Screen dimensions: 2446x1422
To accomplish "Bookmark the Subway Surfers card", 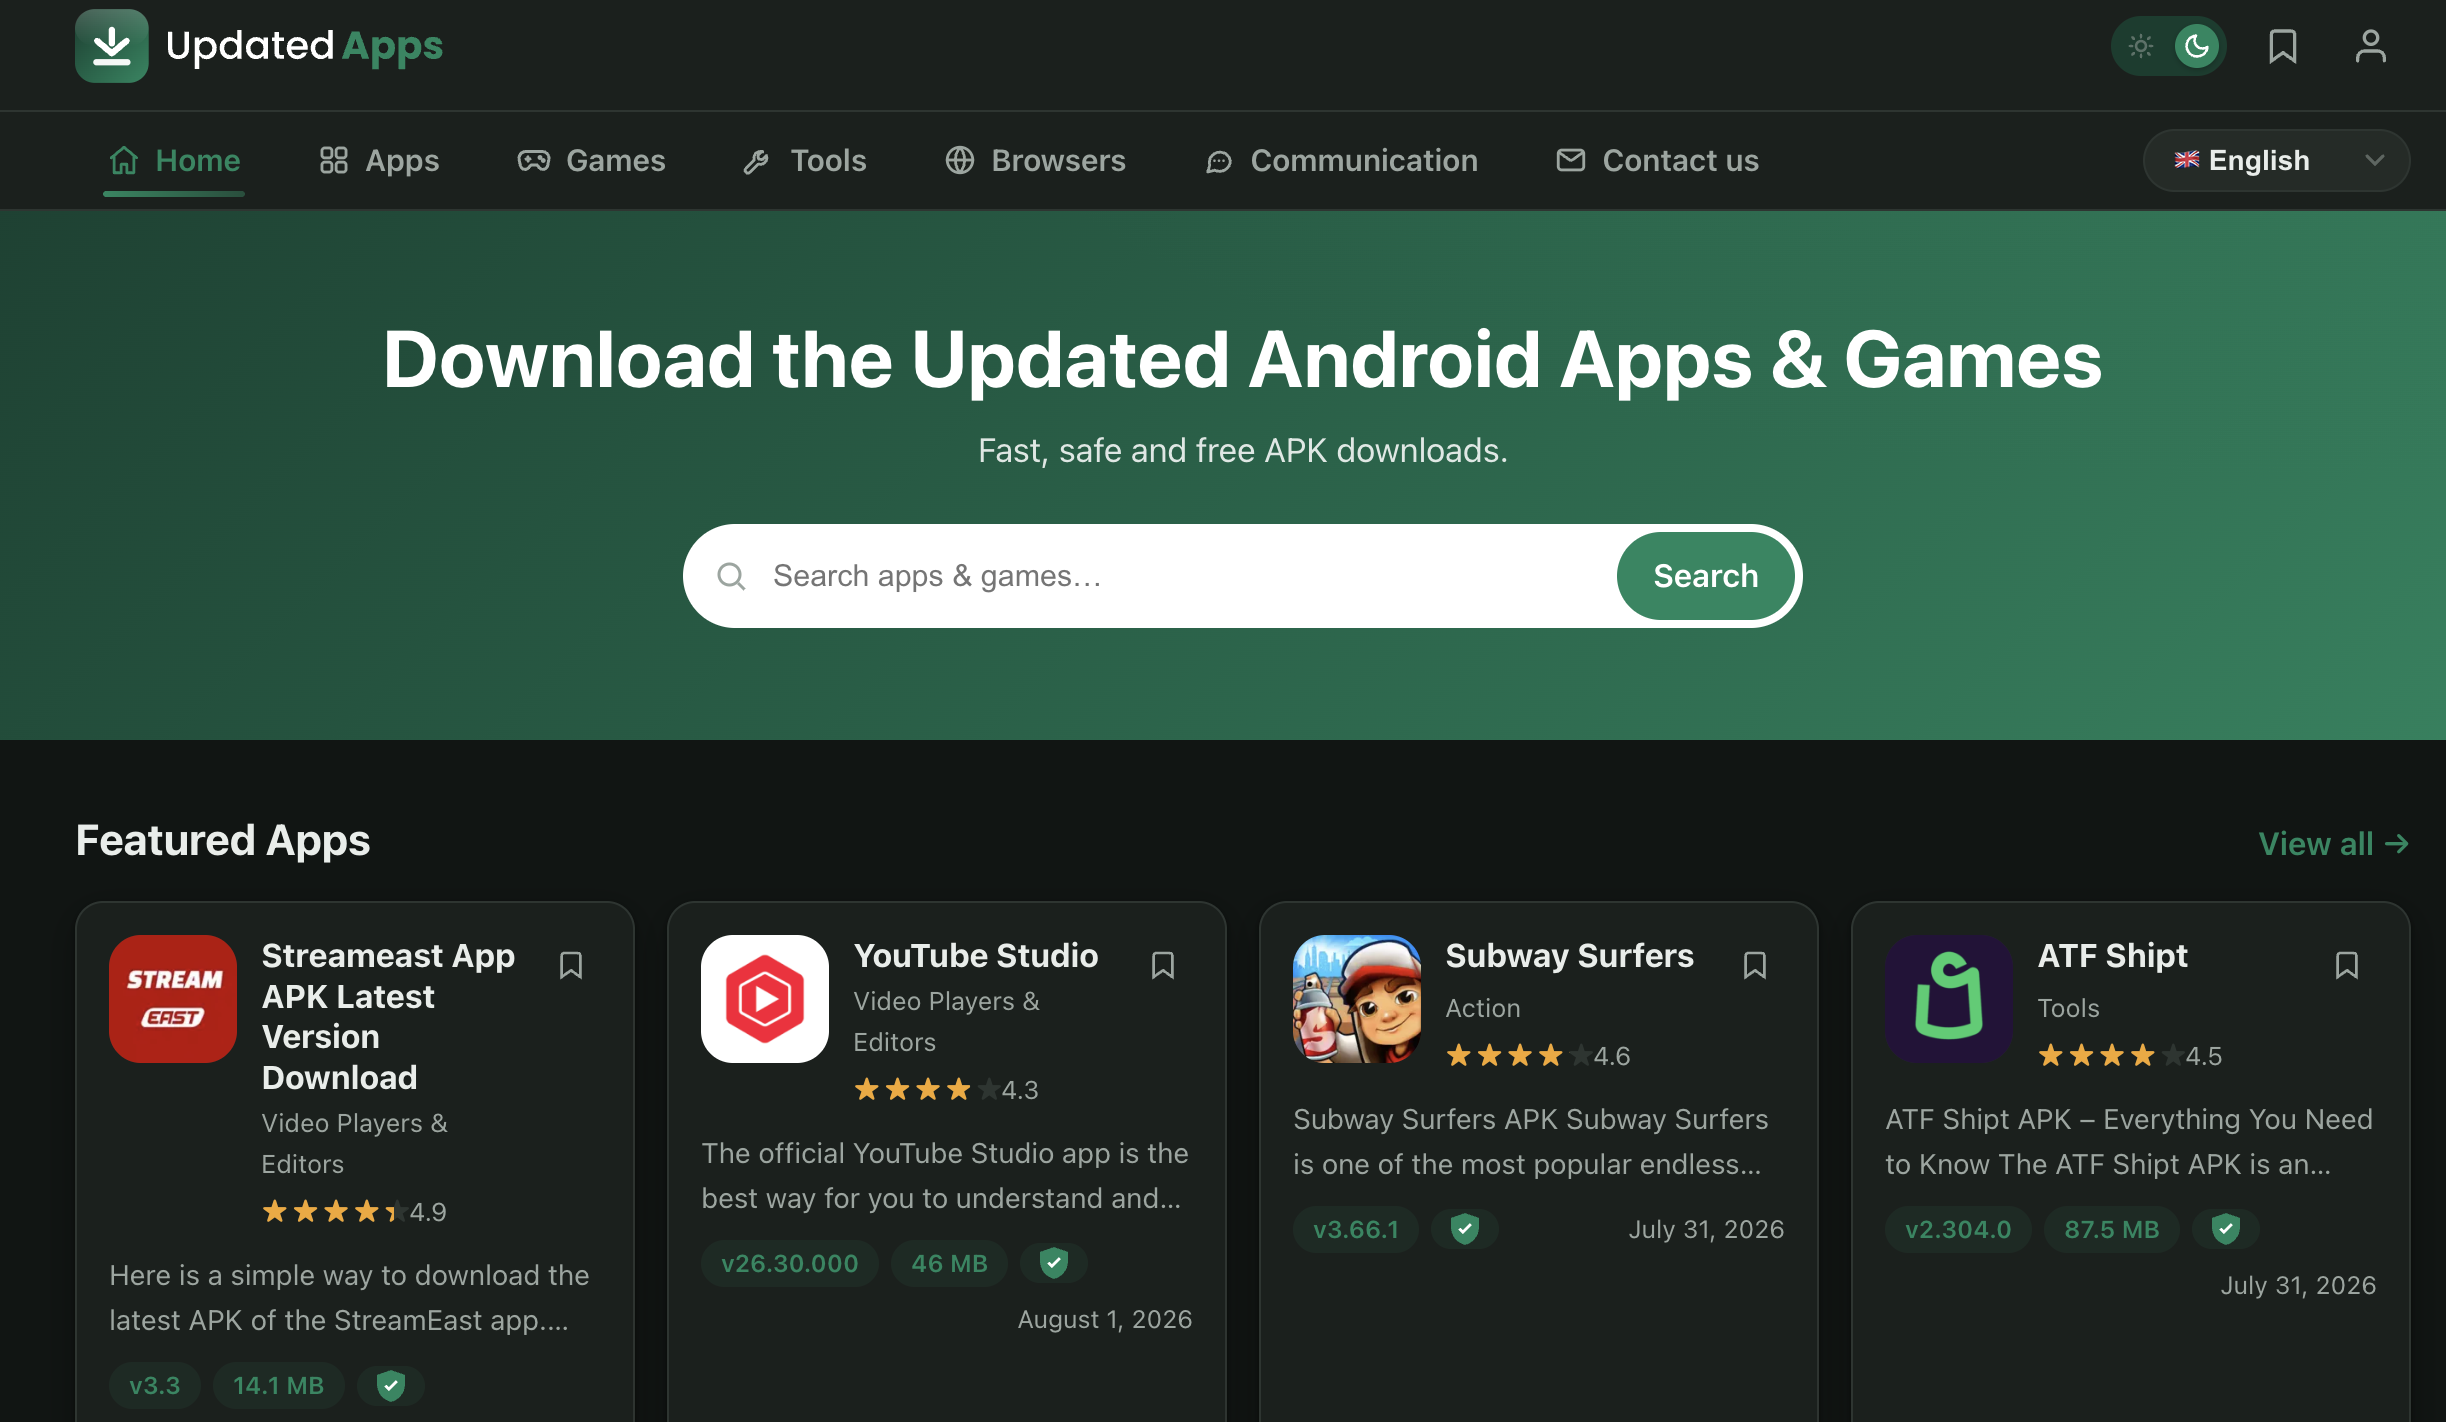I will coord(1755,965).
